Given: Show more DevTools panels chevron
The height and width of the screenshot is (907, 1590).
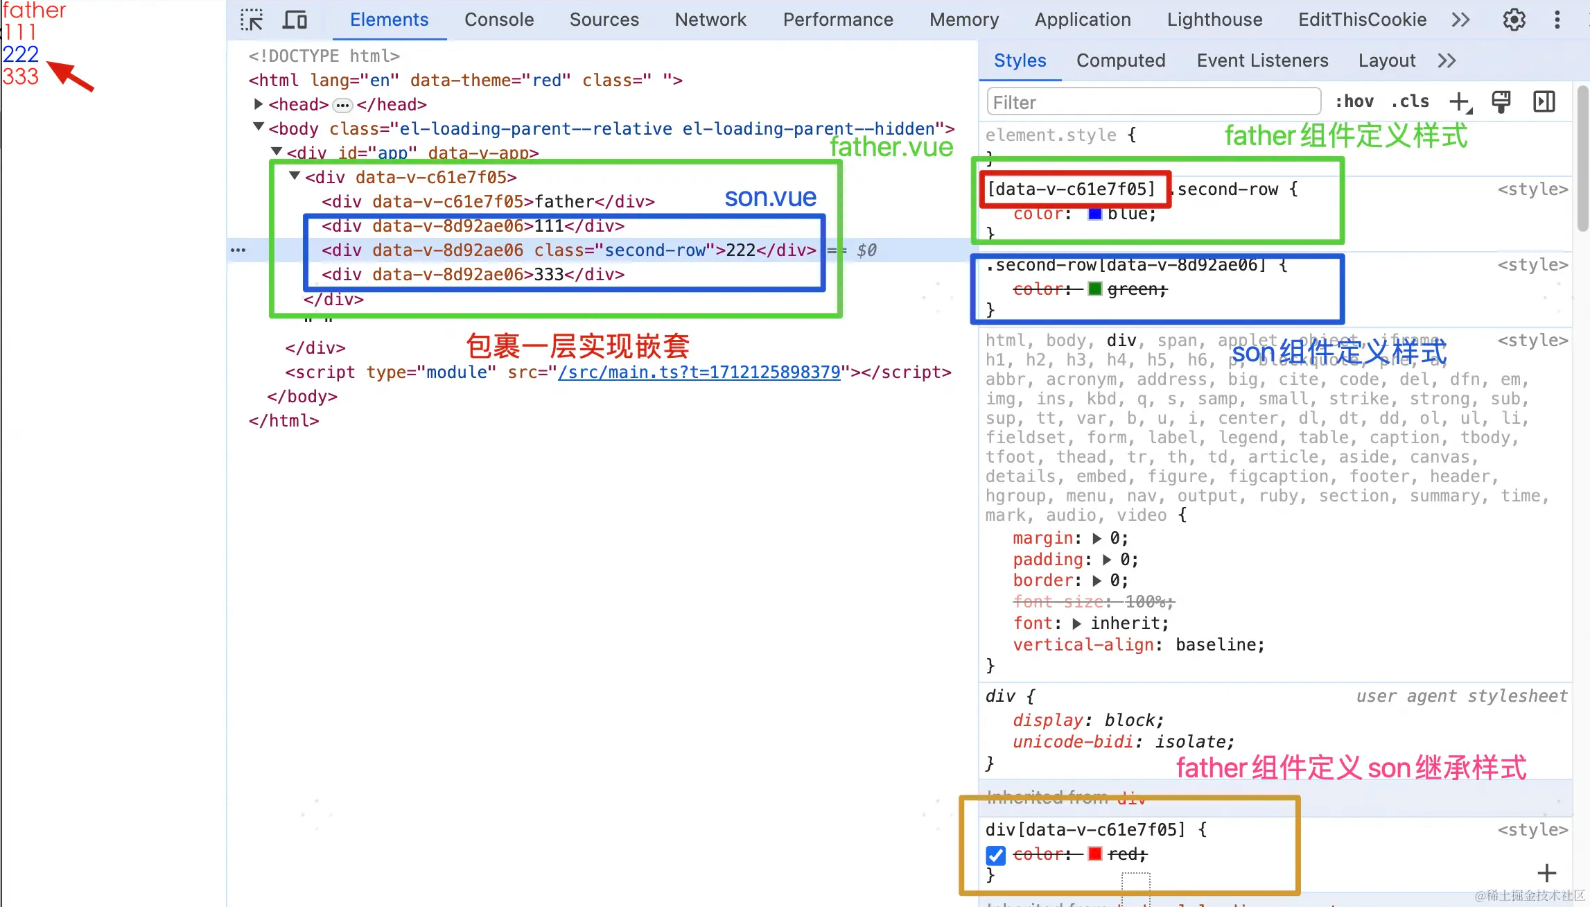Looking at the screenshot, I should [1461, 20].
